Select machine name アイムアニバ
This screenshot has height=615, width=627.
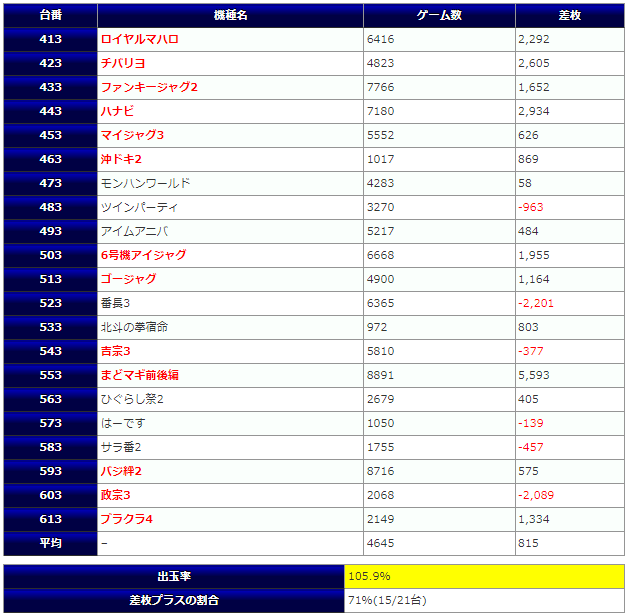pos(134,231)
